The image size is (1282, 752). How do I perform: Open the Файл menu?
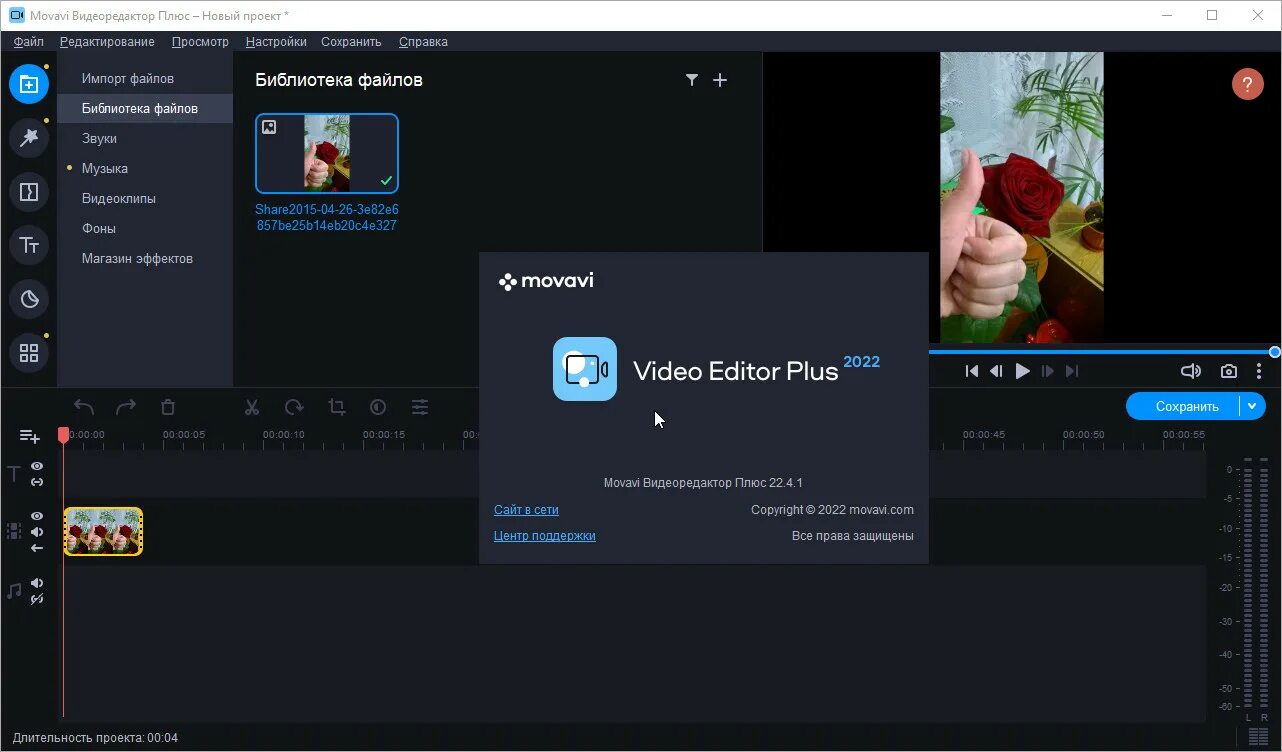point(29,42)
